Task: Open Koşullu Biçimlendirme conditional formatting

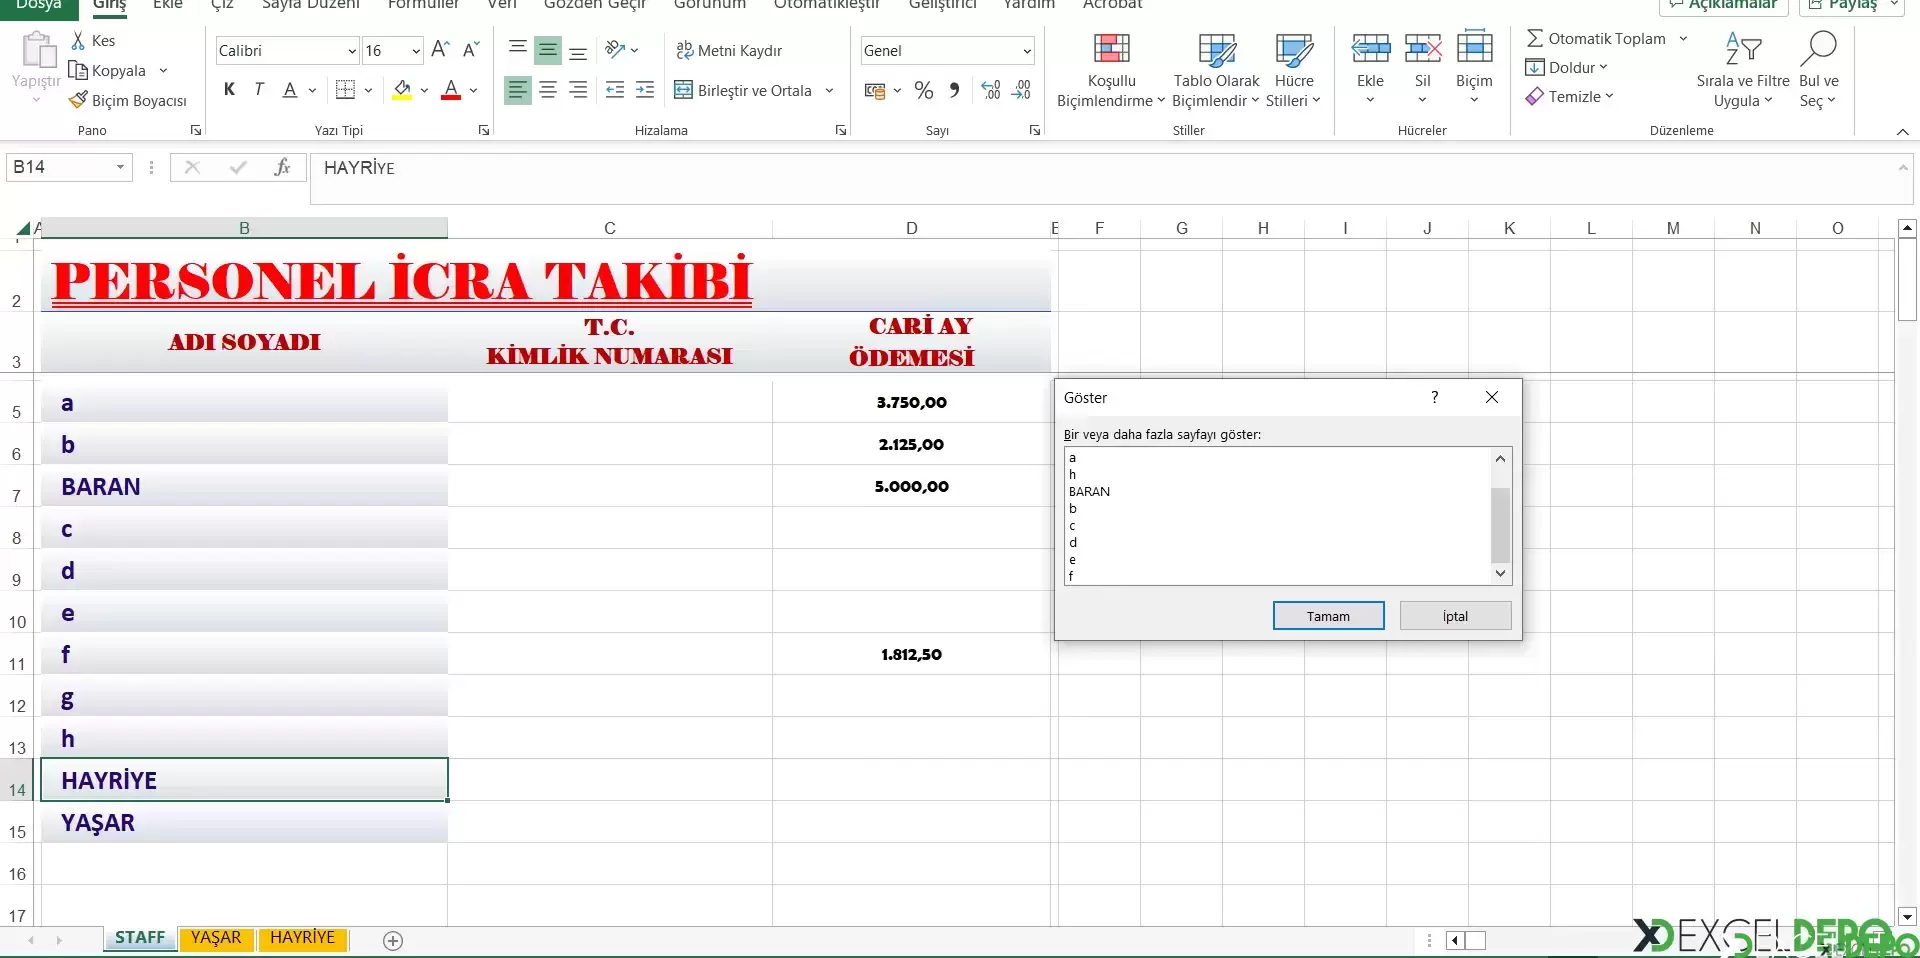Action: coord(1111,70)
